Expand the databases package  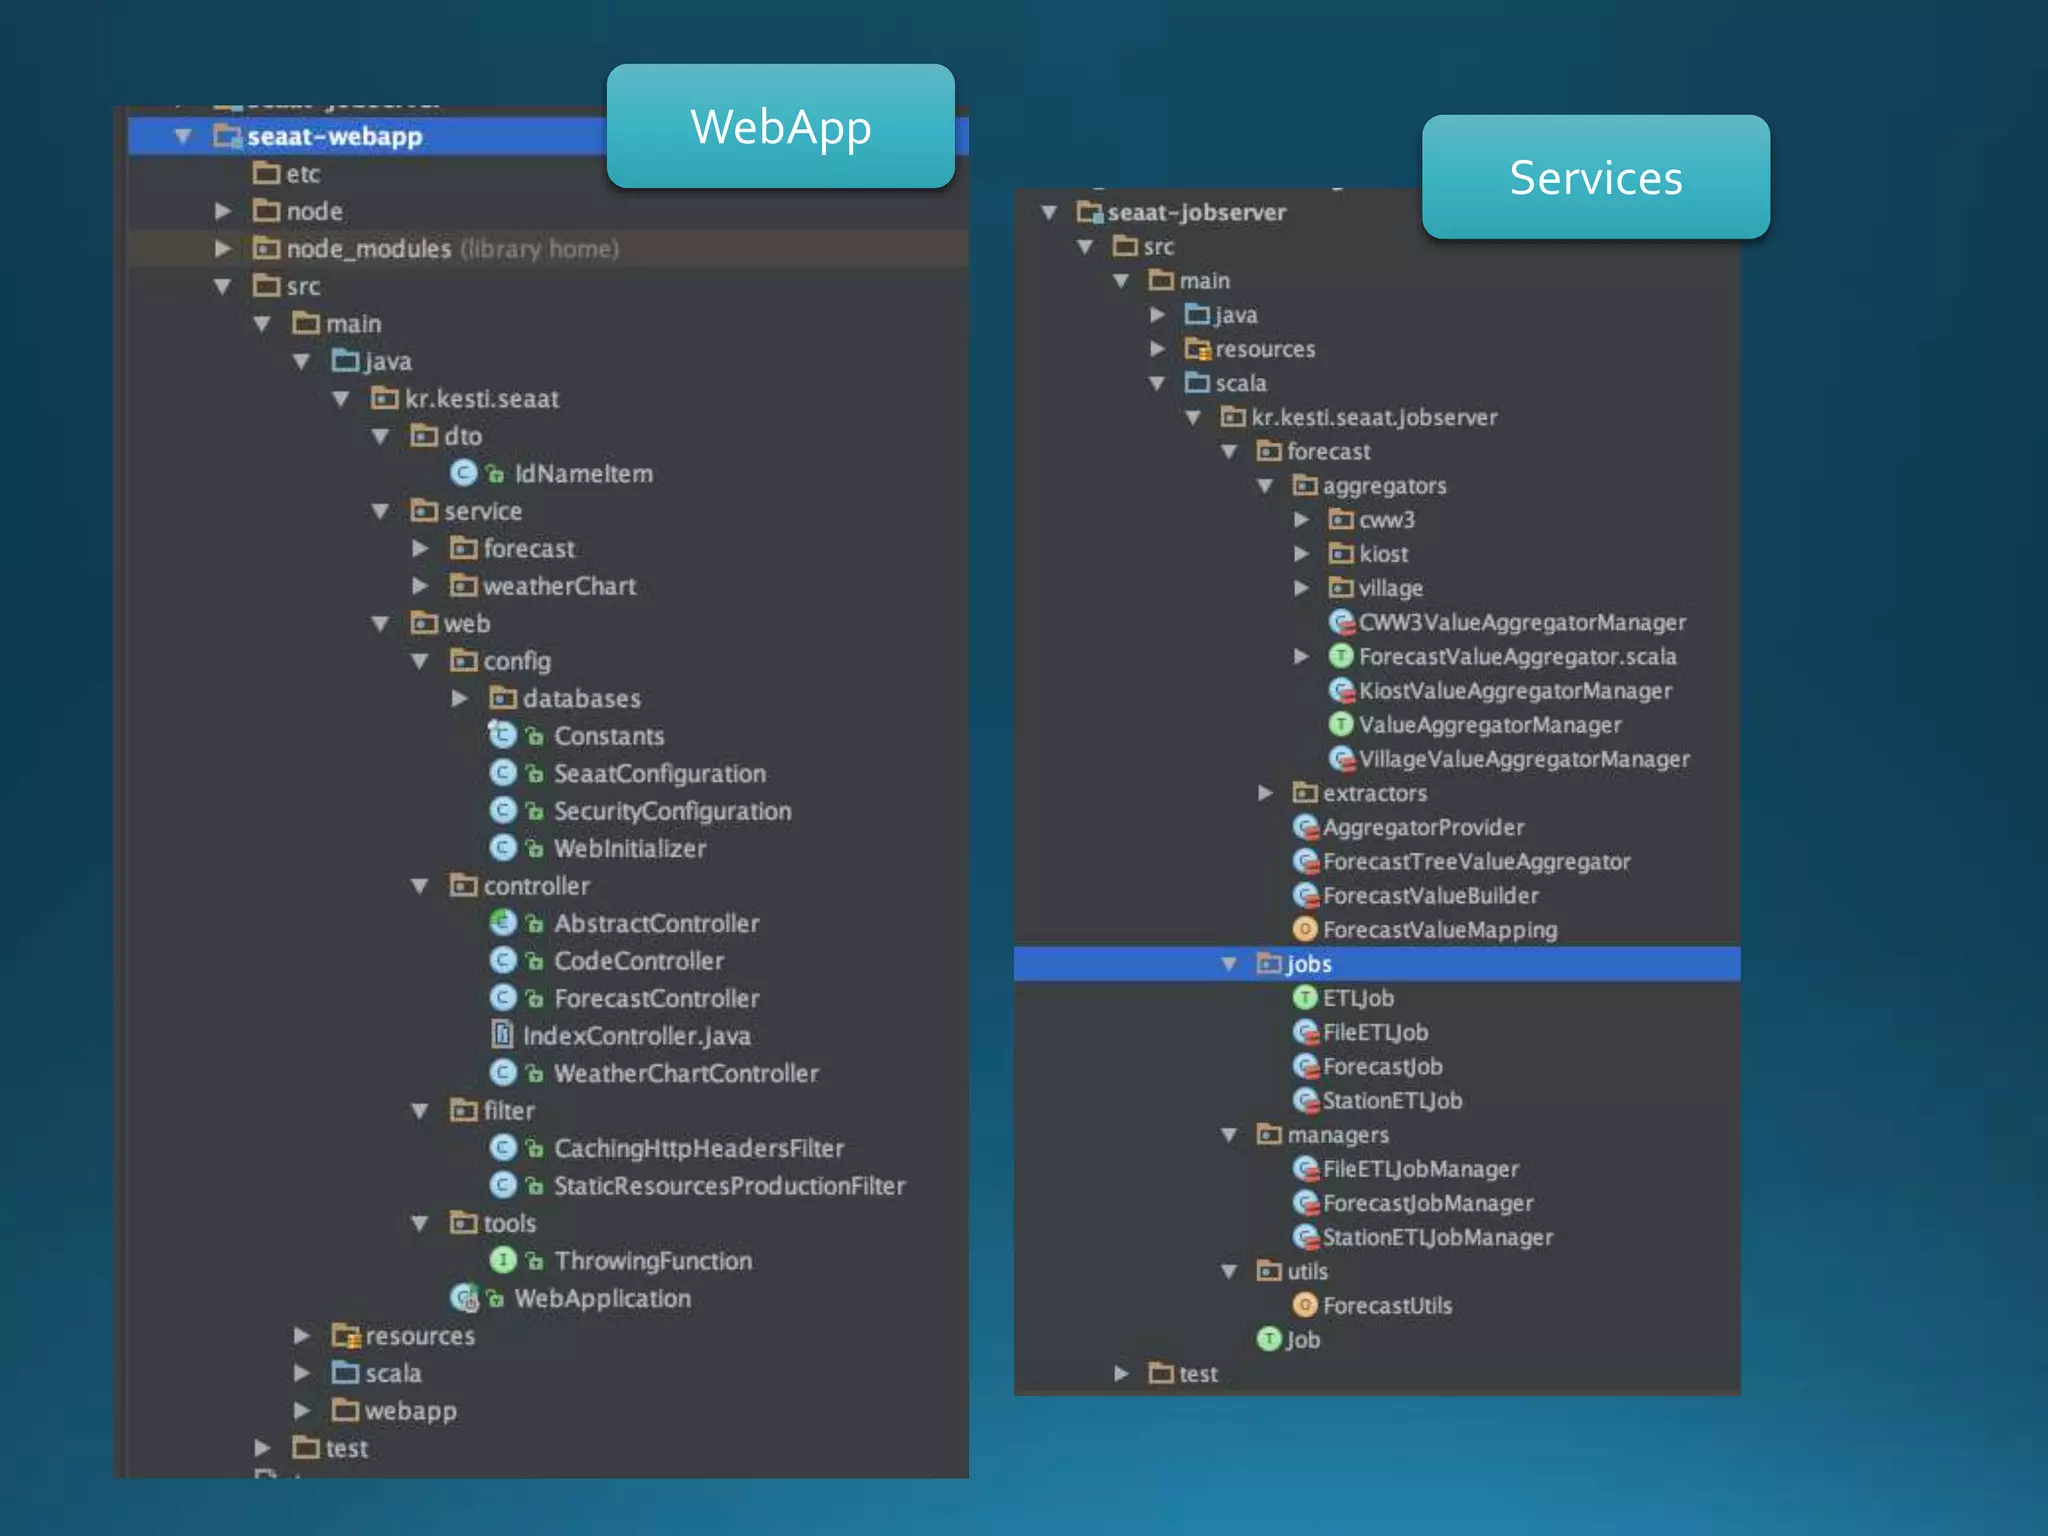click(x=460, y=698)
